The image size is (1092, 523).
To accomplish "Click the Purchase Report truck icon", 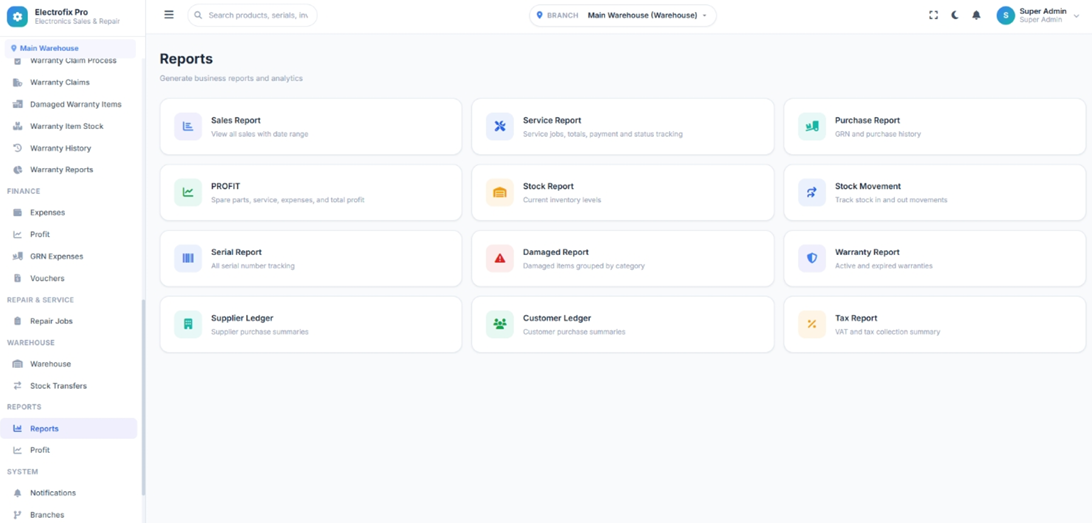I will 812,127.
